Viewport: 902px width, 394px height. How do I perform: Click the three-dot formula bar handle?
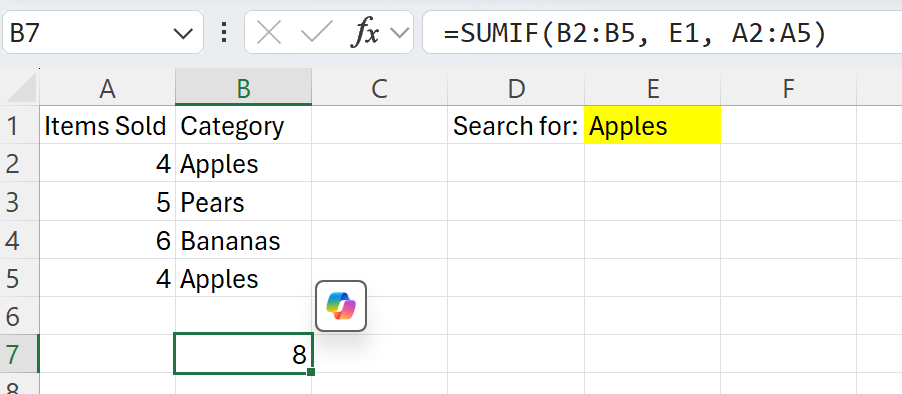[224, 33]
